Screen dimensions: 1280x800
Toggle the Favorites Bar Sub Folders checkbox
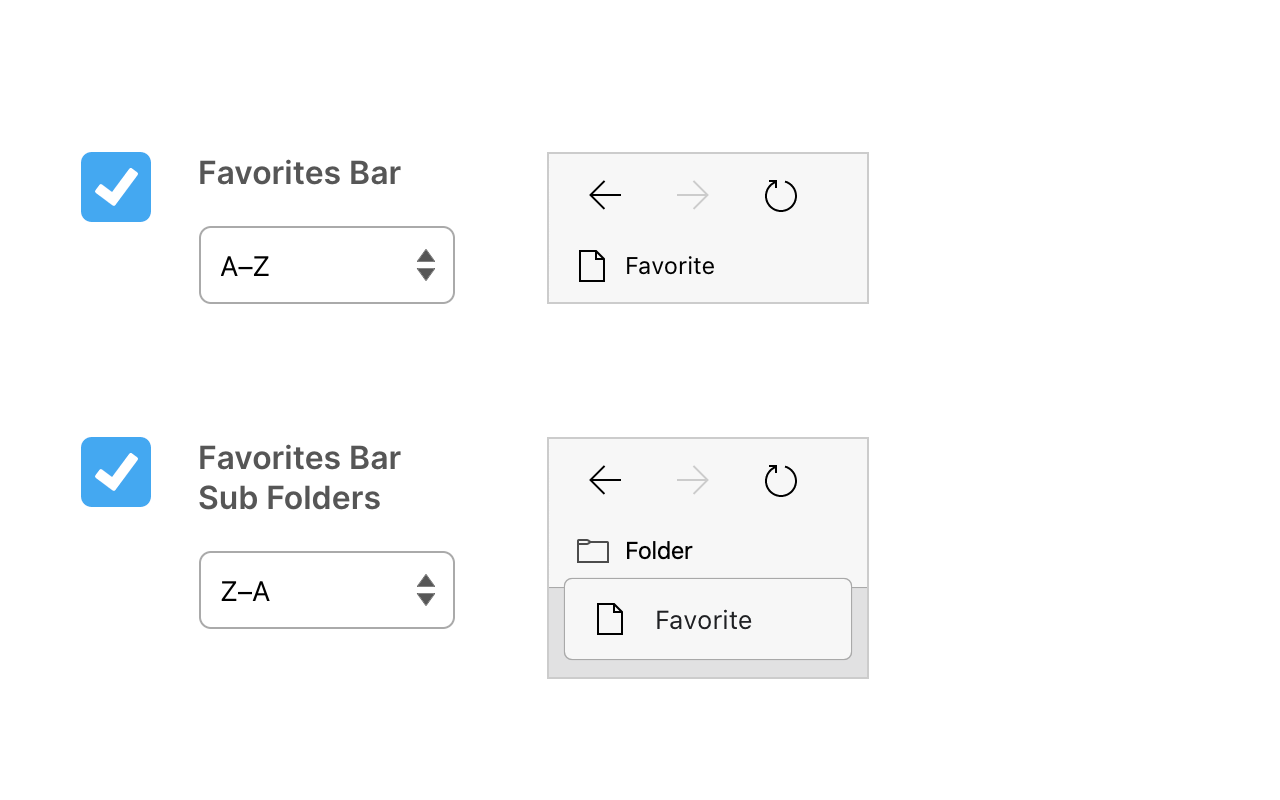tap(116, 472)
